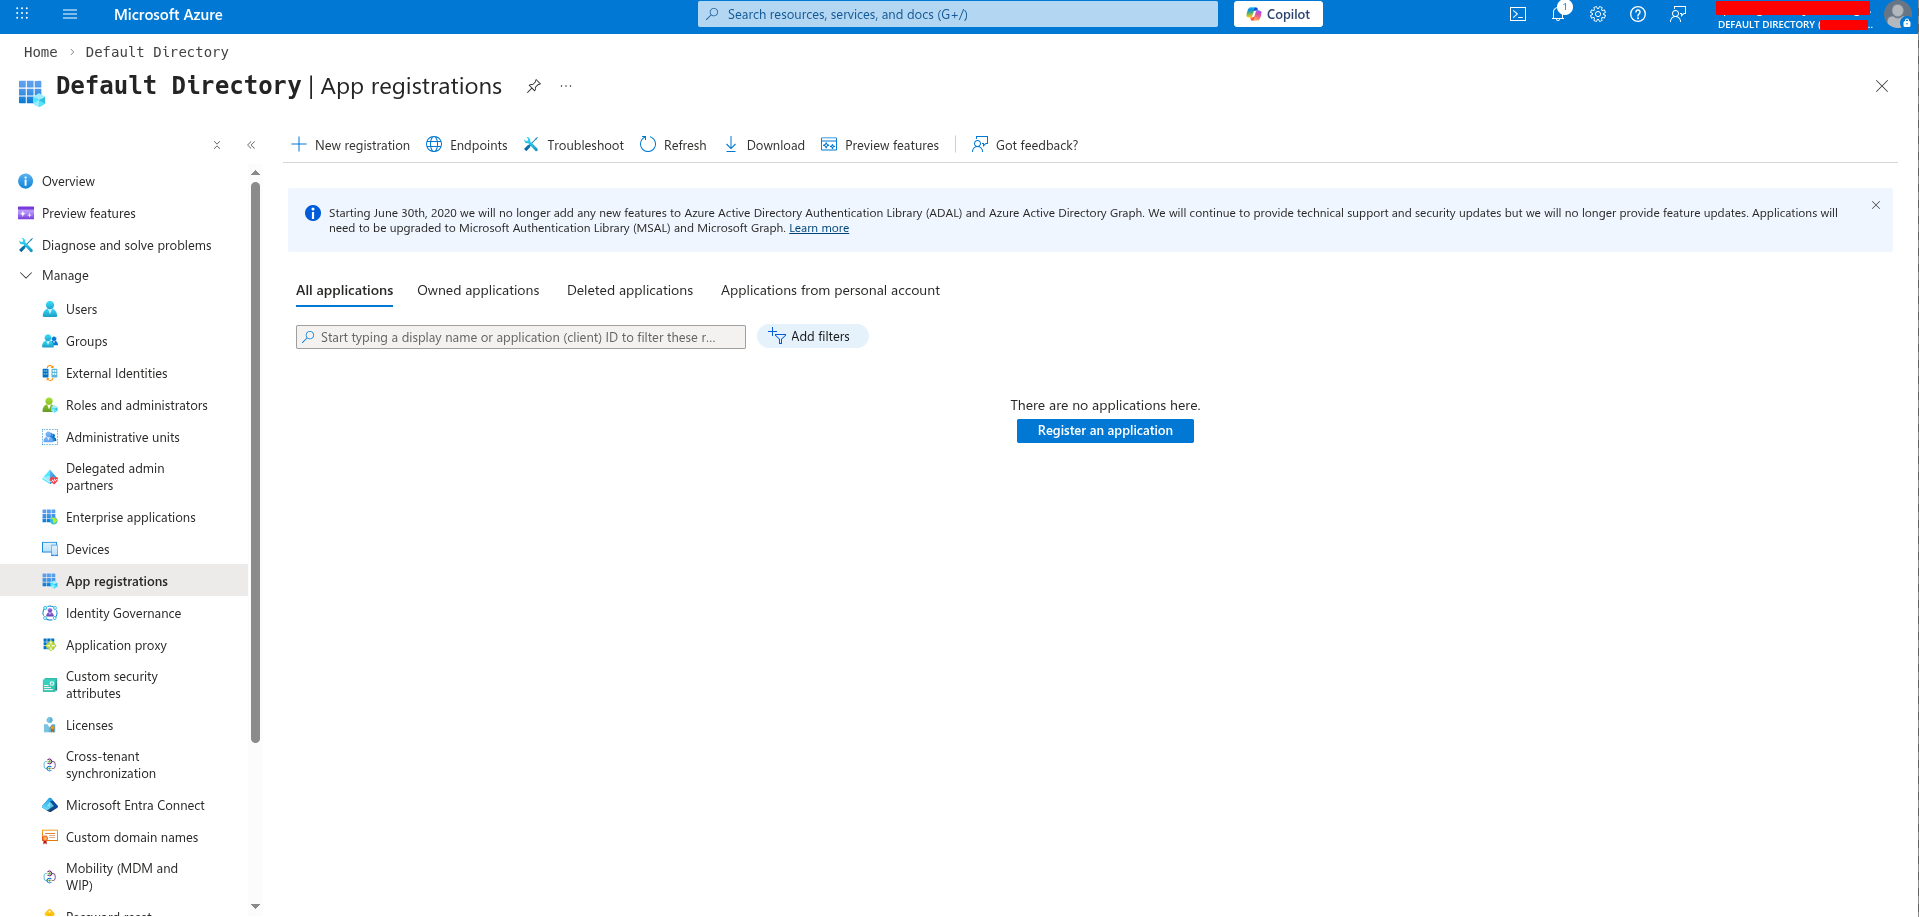Open Identity Governance
1919x917 pixels.
[x=123, y=613]
